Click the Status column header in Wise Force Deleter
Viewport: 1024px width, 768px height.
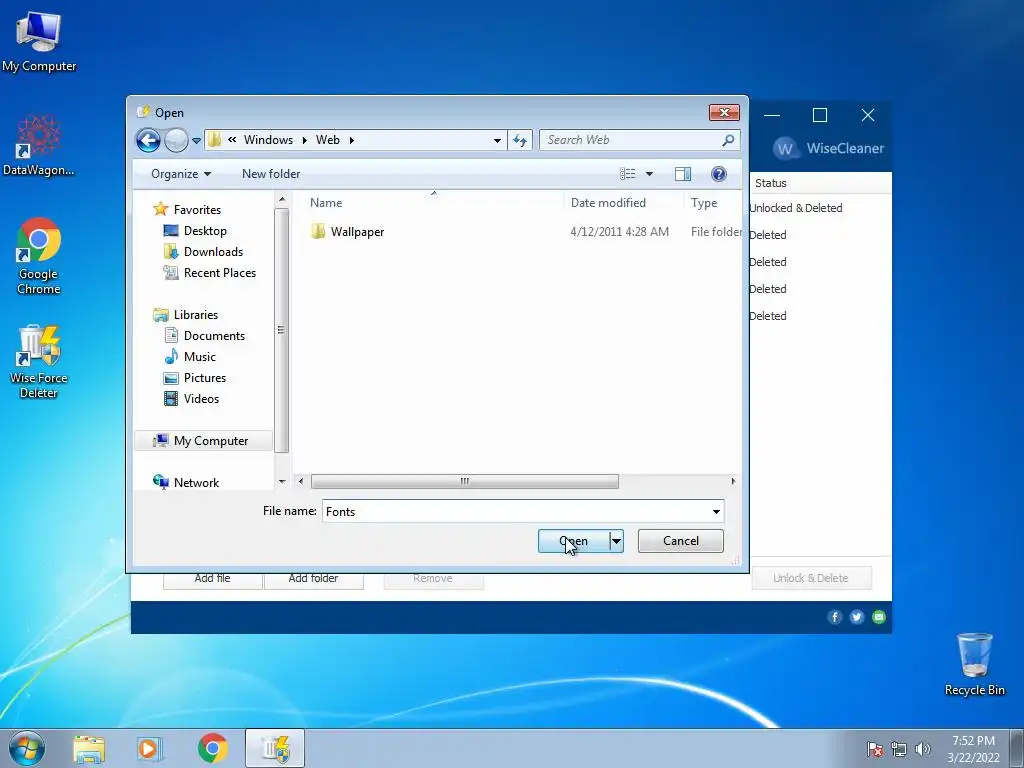tap(771, 184)
